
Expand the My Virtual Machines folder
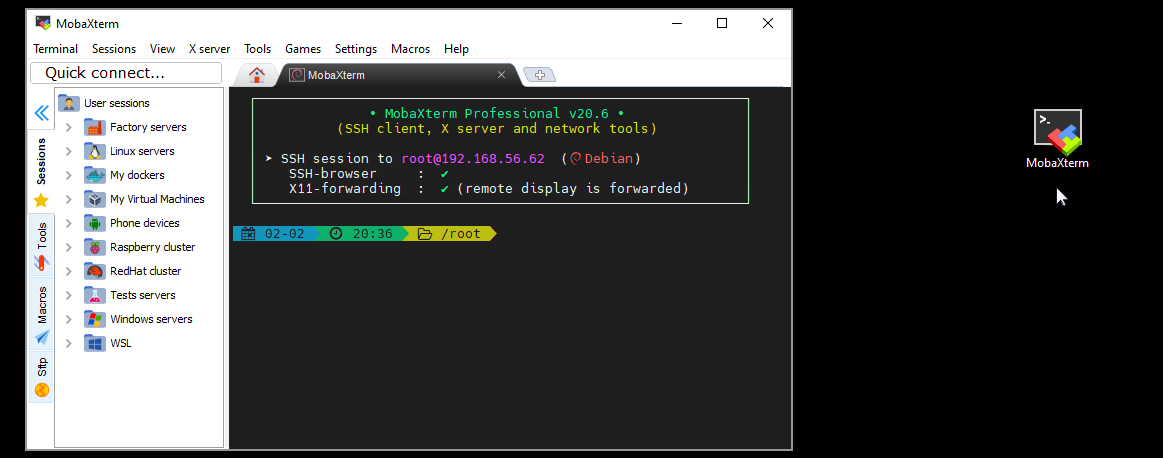(68, 199)
